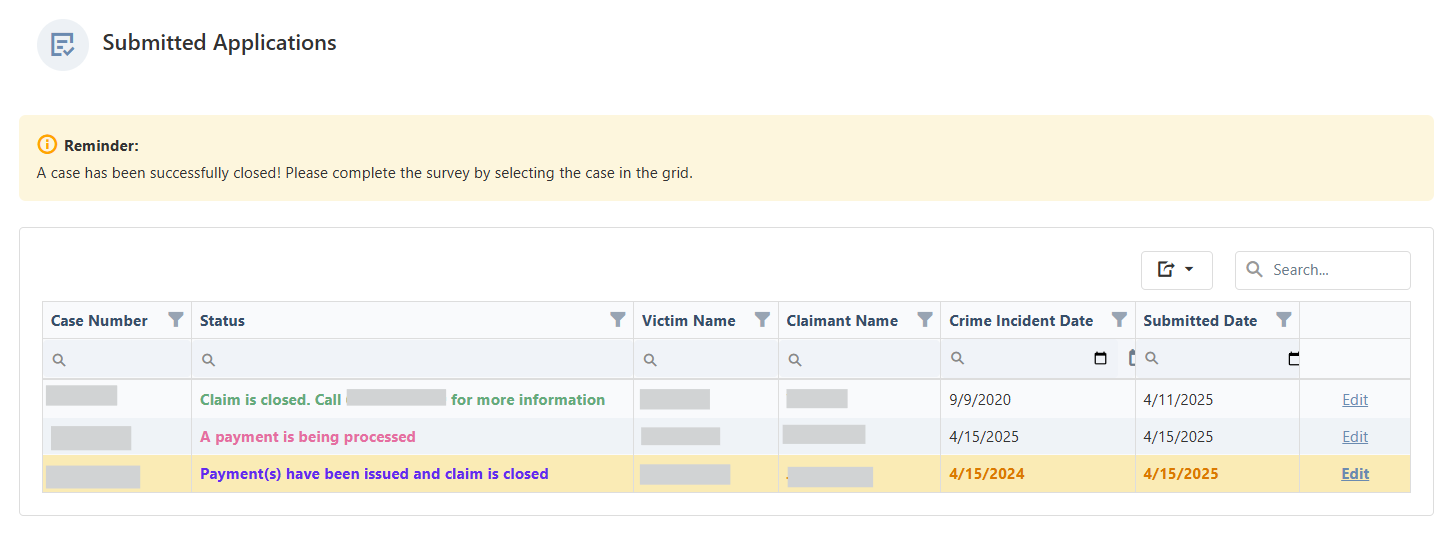This screenshot has height=537, width=1448.
Task: Open the Status column filter
Action: [618, 320]
